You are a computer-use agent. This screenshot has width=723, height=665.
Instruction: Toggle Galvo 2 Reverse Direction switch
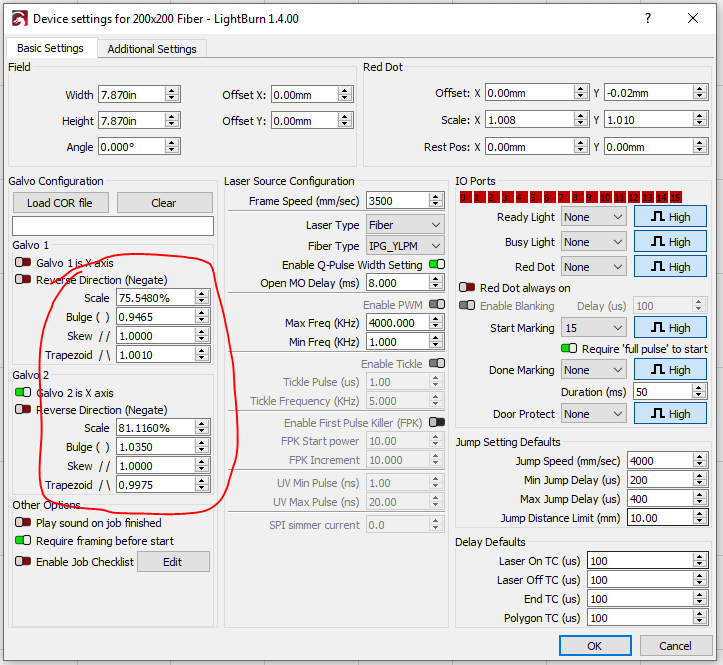click(23, 410)
